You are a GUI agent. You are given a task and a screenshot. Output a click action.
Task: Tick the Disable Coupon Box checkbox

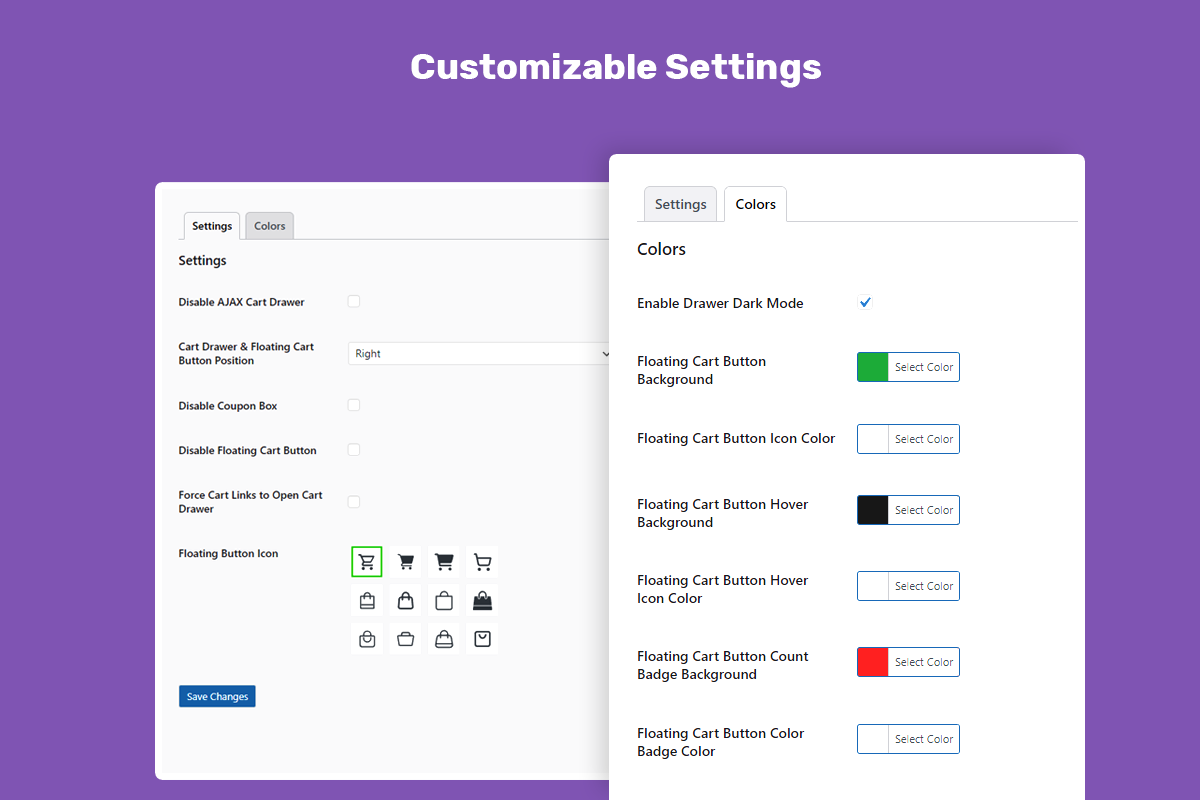(x=354, y=405)
